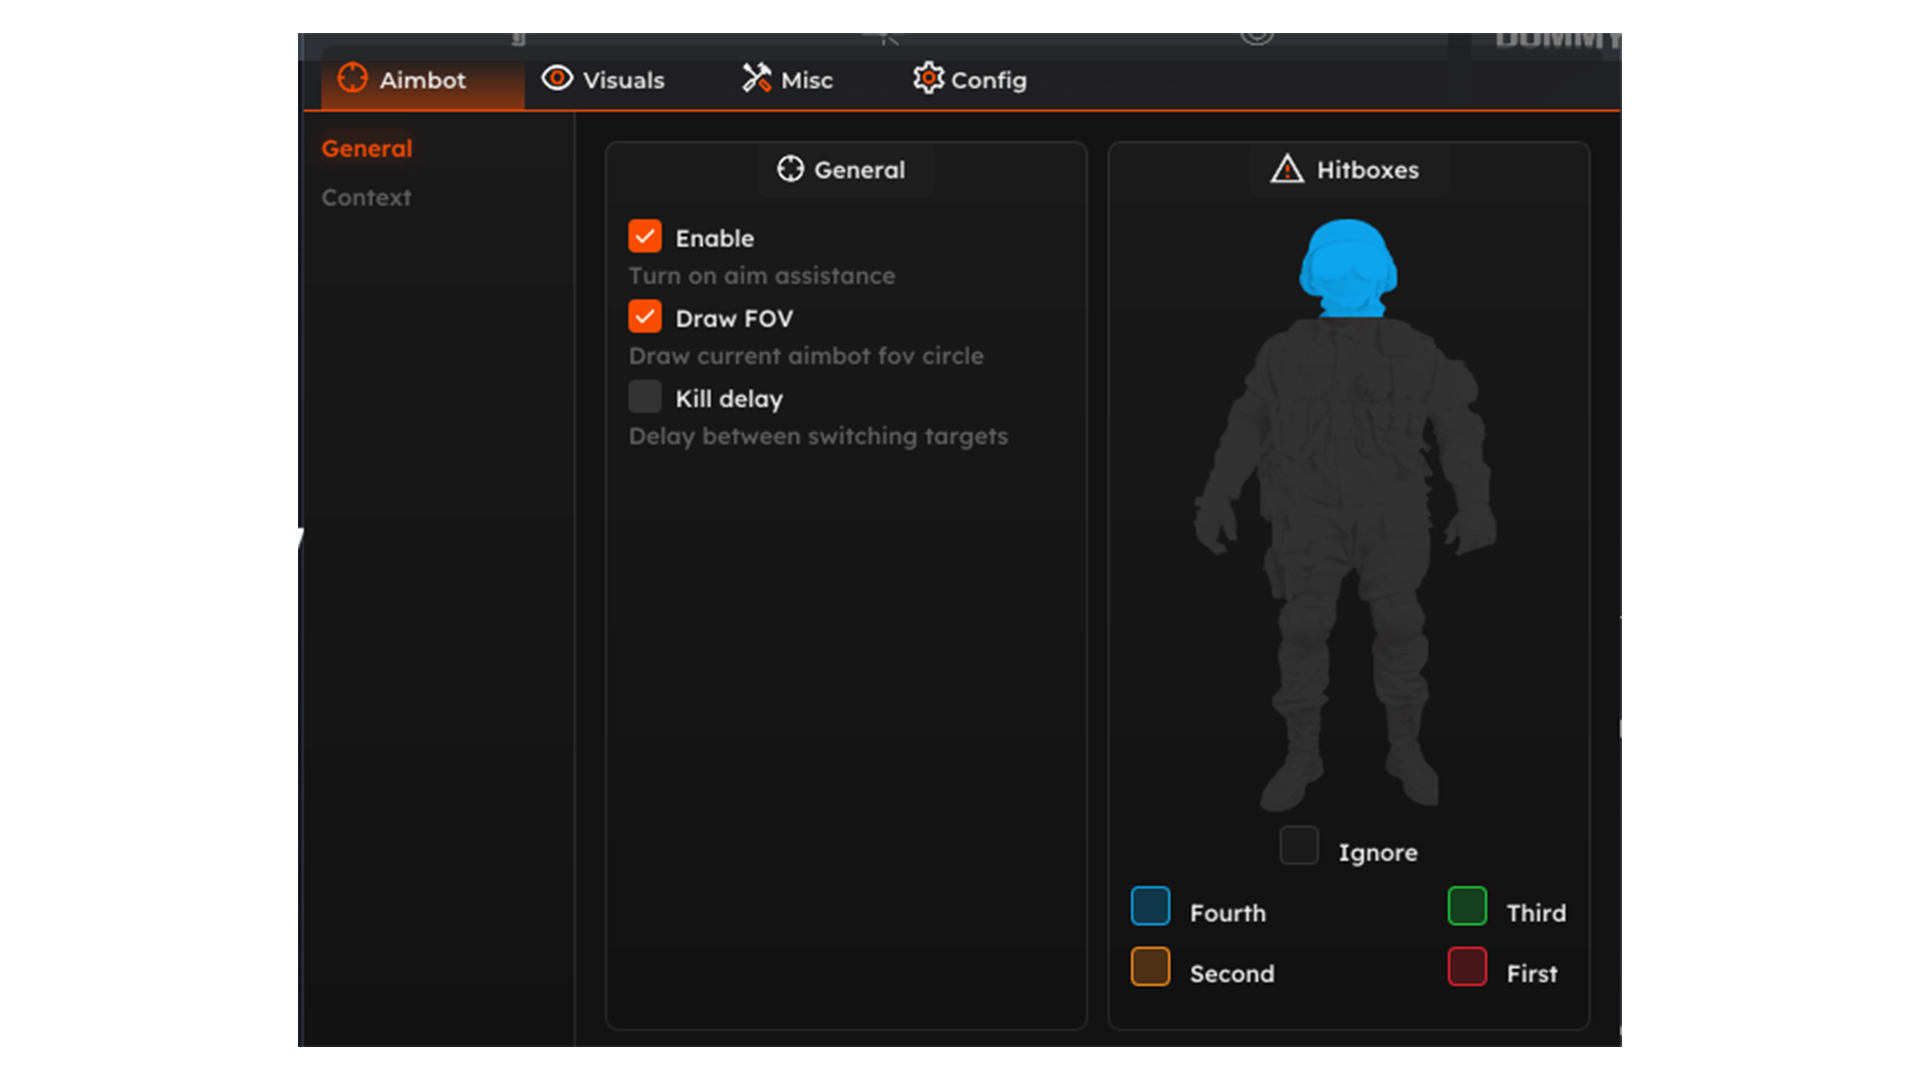Click the Misc tools icon
1920x1080 pixels.
[x=756, y=78]
